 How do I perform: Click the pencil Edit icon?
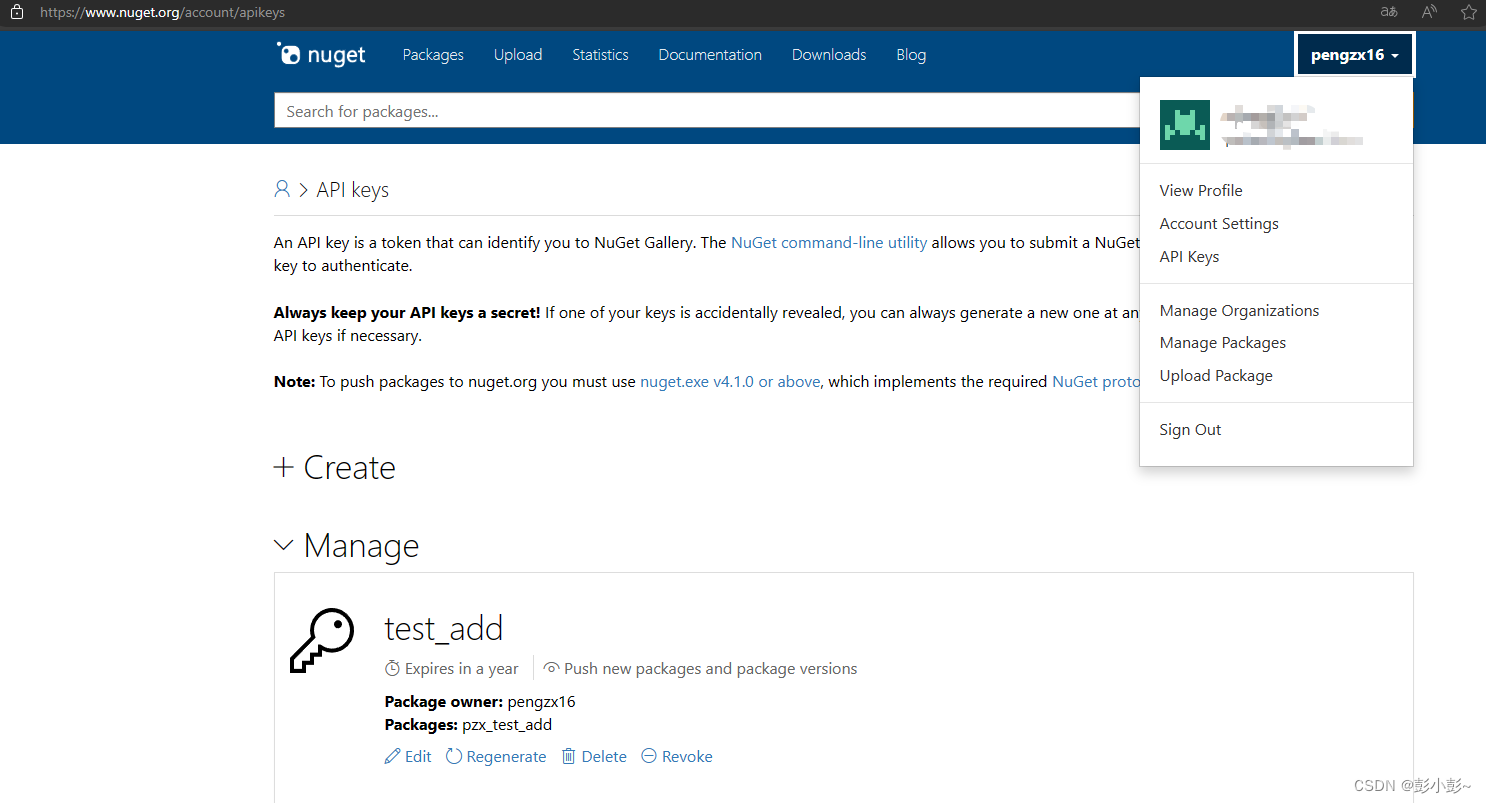coord(392,756)
